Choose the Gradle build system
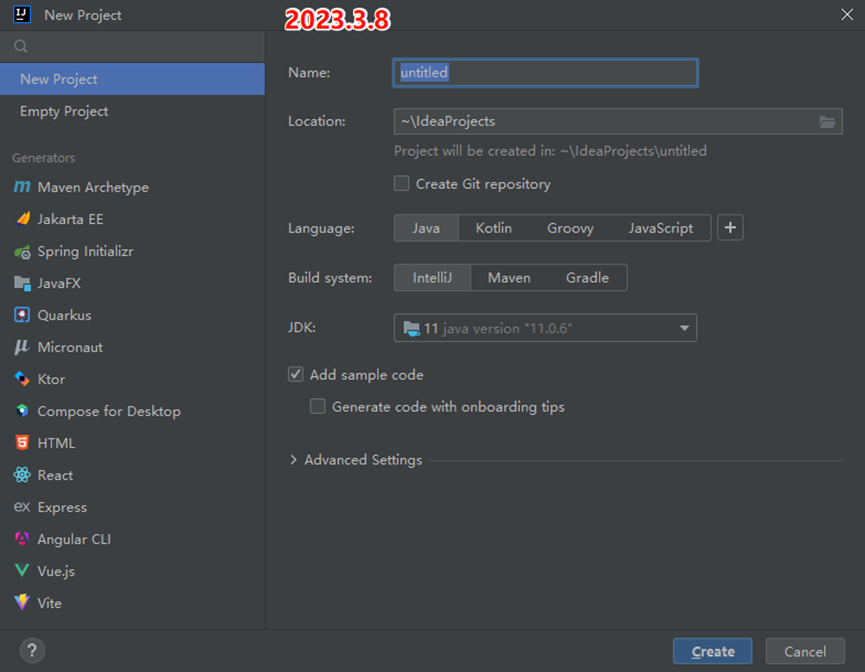 pyautogui.click(x=588, y=278)
